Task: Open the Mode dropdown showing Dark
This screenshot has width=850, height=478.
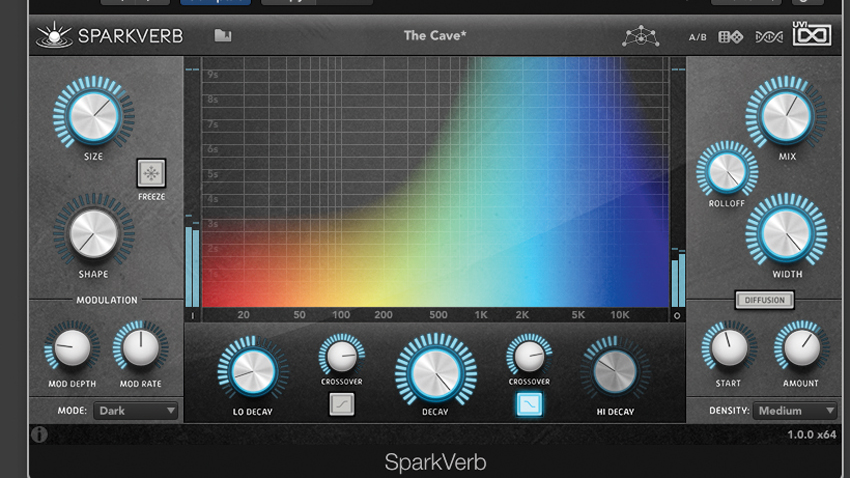Action: click(136, 411)
